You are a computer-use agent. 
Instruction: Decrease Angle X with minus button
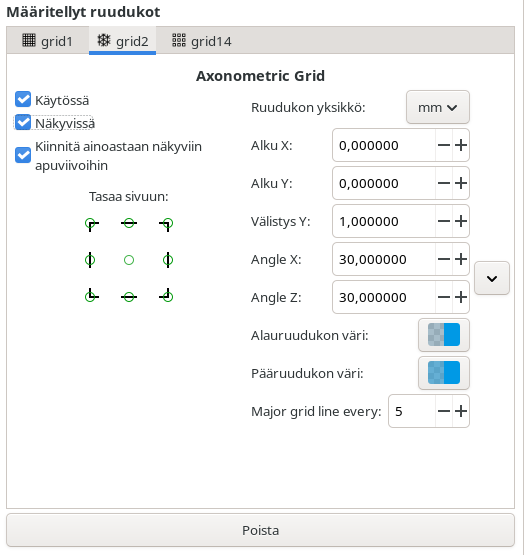point(444,259)
